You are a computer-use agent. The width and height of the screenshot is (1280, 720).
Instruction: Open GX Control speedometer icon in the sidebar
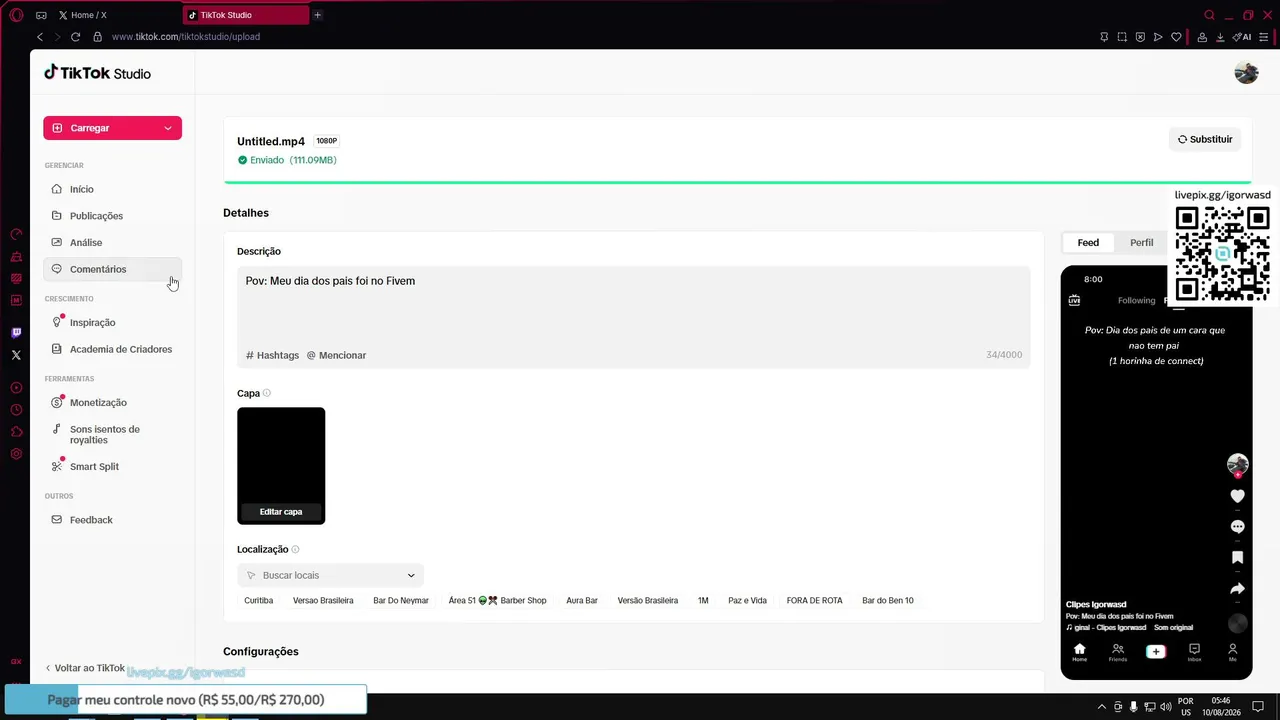[x=16, y=234]
